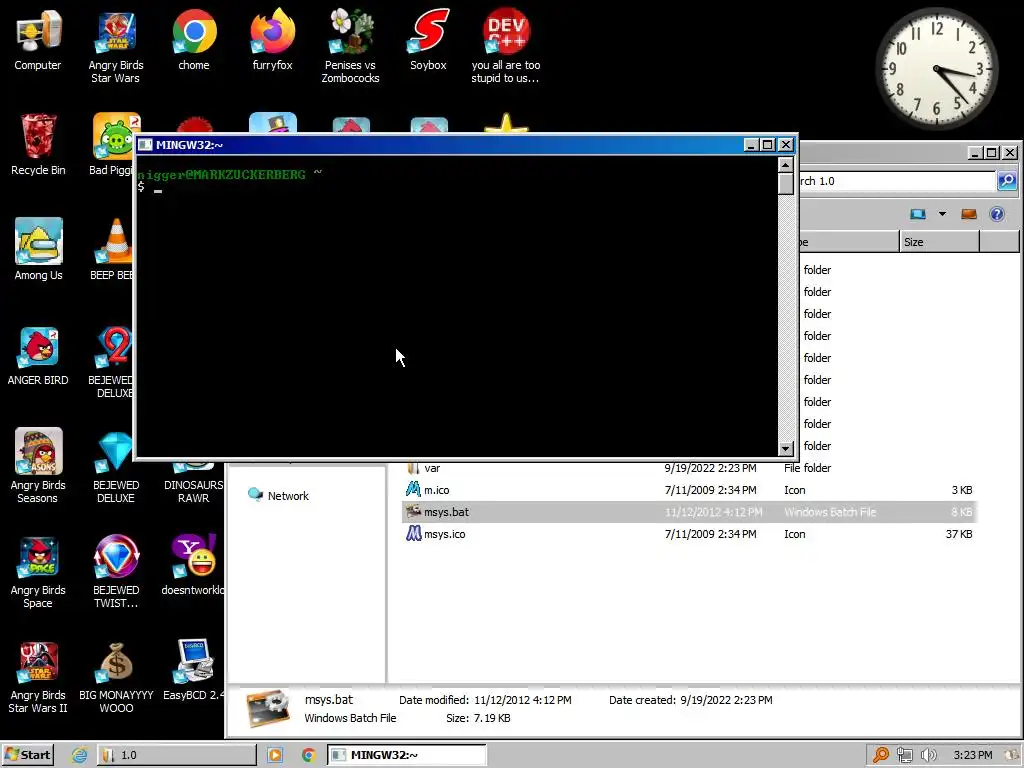Select the msys.bat file row
Viewport: 1024px width, 768px height.
coord(689,512)
